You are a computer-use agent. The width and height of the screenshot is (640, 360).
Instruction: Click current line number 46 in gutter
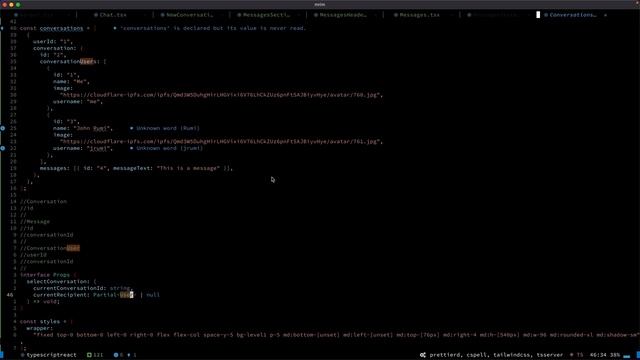(10, 295)
